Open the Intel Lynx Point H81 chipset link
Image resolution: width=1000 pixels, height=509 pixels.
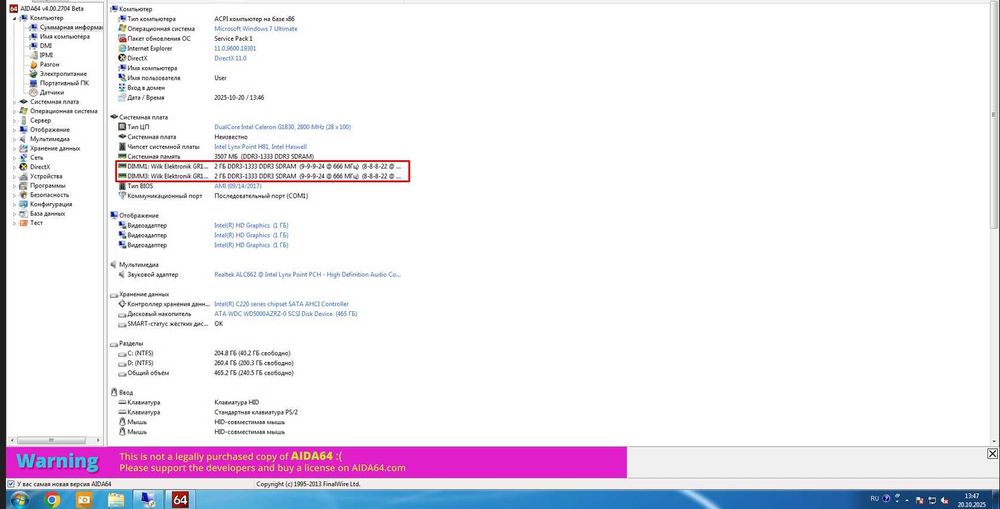coord(260,147)
